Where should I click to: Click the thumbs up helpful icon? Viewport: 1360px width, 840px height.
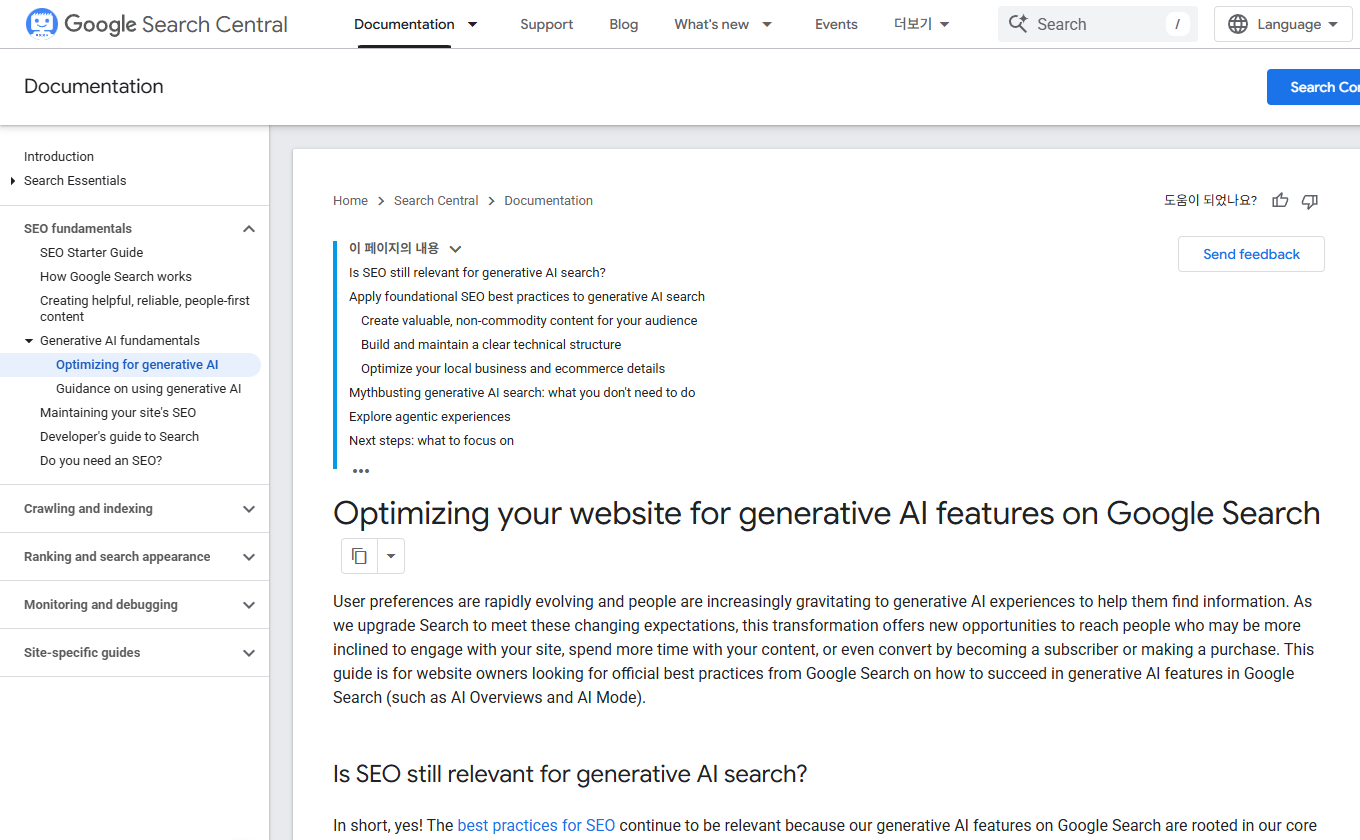point(1280,201)
